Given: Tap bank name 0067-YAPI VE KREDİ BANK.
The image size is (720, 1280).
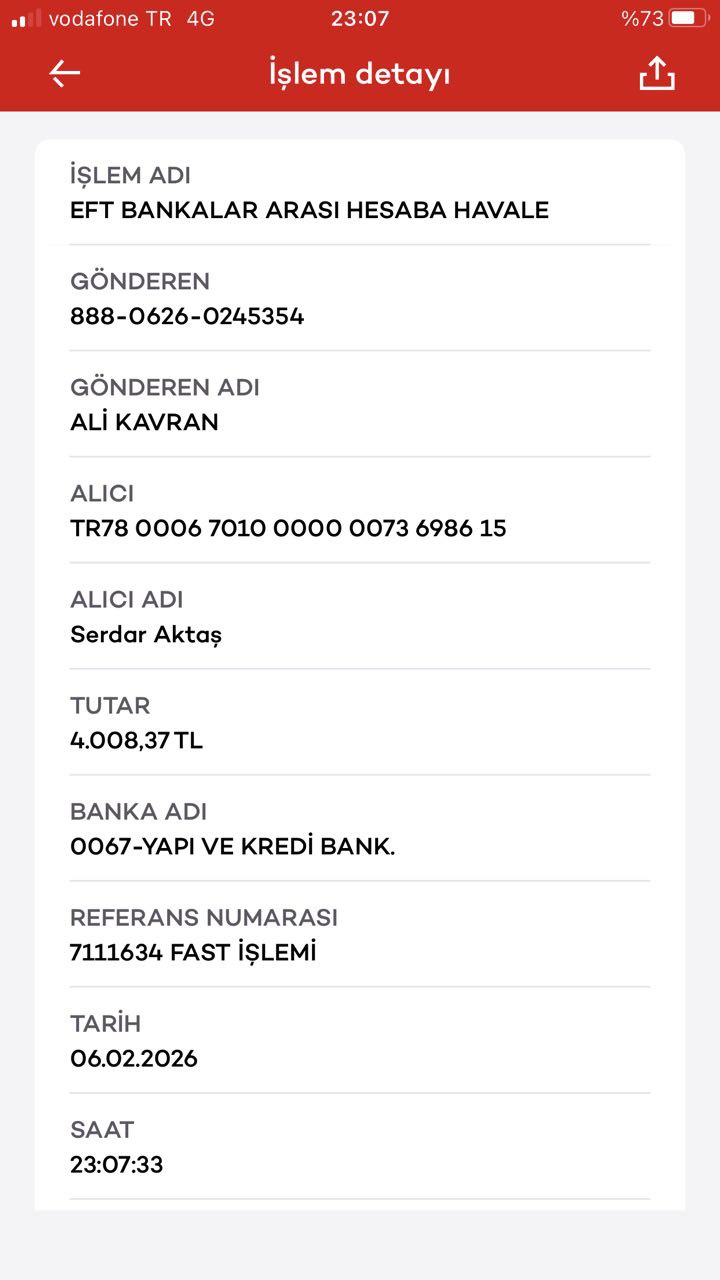Looking at the screenshot, I should click(x=233, y=847).
